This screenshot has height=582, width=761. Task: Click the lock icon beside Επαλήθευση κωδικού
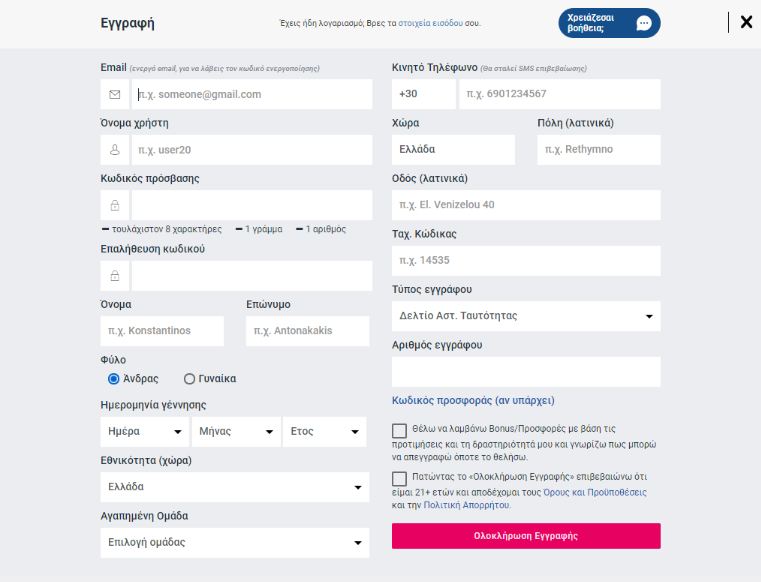115,276
